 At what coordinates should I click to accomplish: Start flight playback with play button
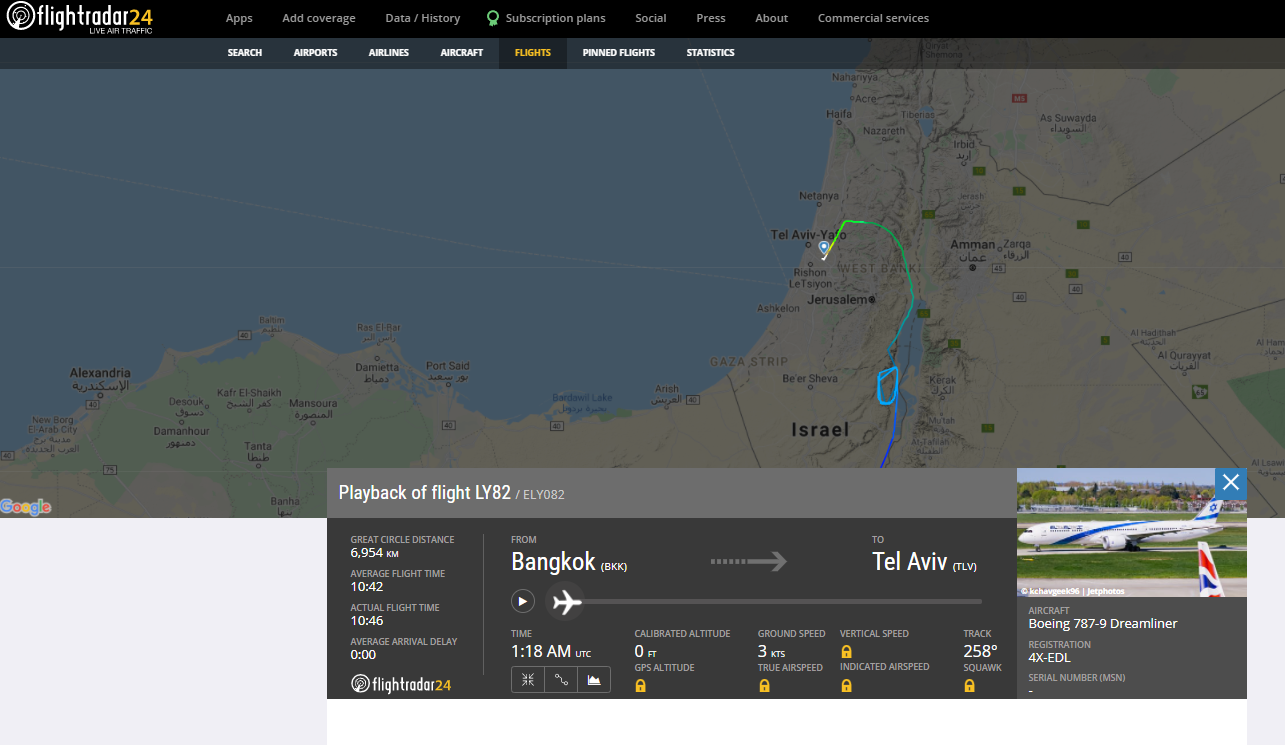(523, 601)
